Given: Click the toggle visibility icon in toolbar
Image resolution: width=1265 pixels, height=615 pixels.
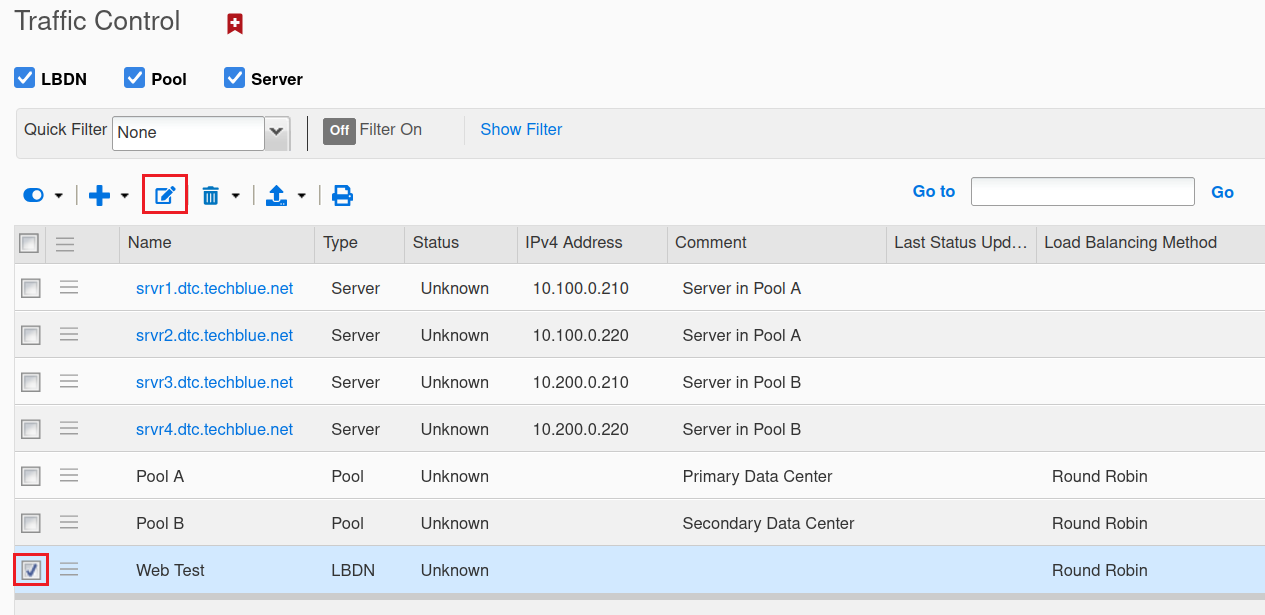Looking at the screenshot, I should tap(31, 195).
